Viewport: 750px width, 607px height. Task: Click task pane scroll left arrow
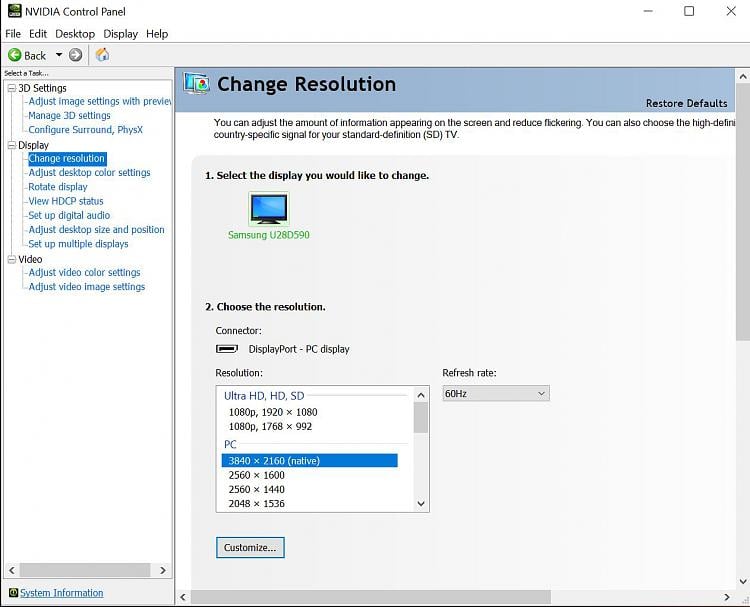[x=12, y=570]
